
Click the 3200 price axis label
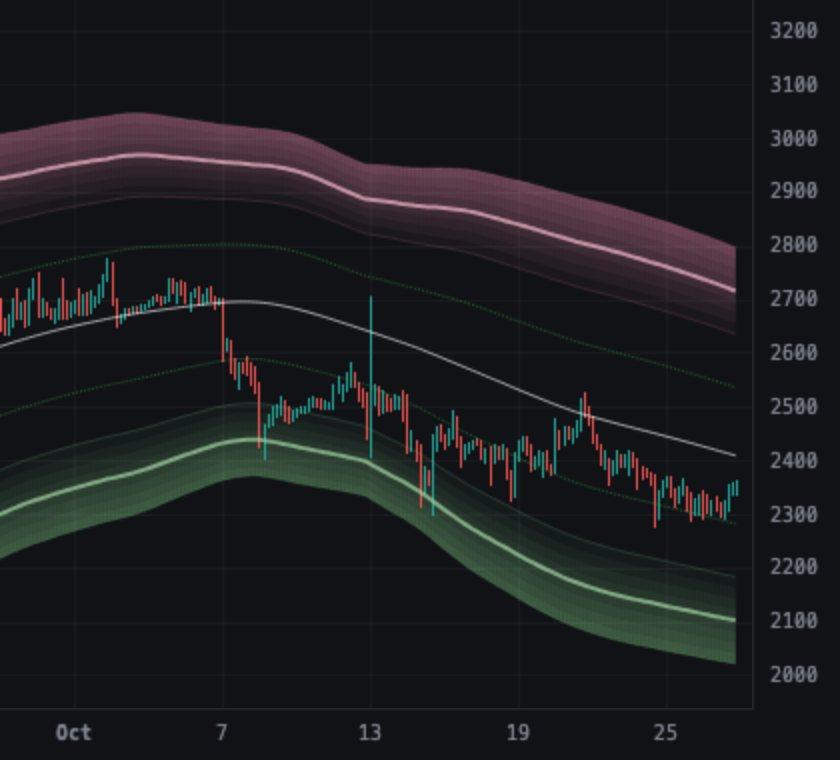coord(793,31)
